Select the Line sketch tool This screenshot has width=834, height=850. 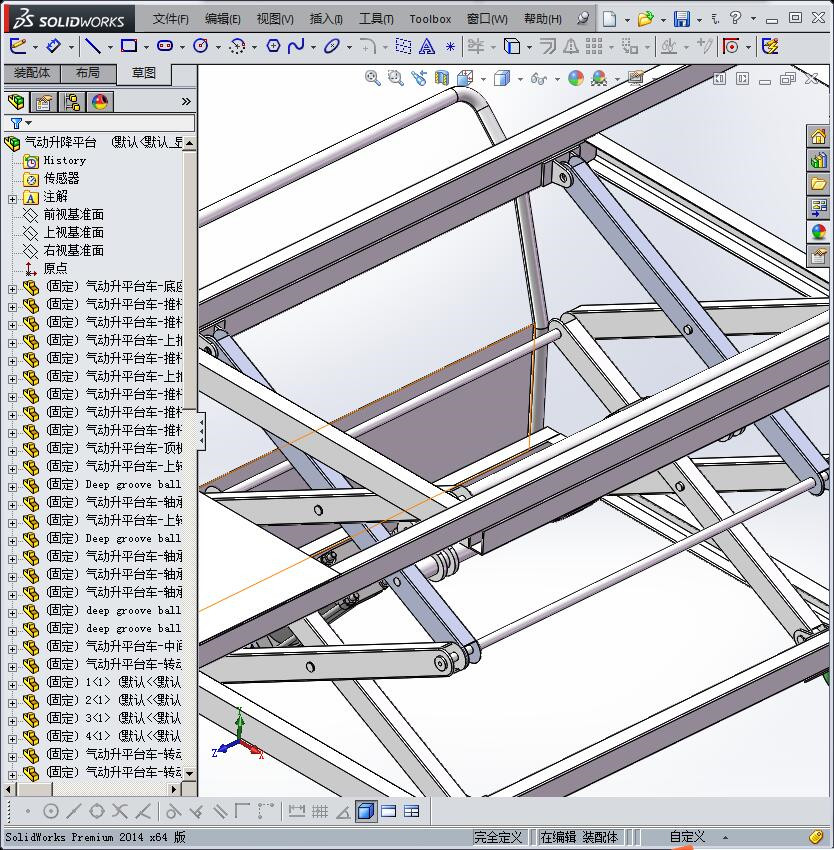92,46
